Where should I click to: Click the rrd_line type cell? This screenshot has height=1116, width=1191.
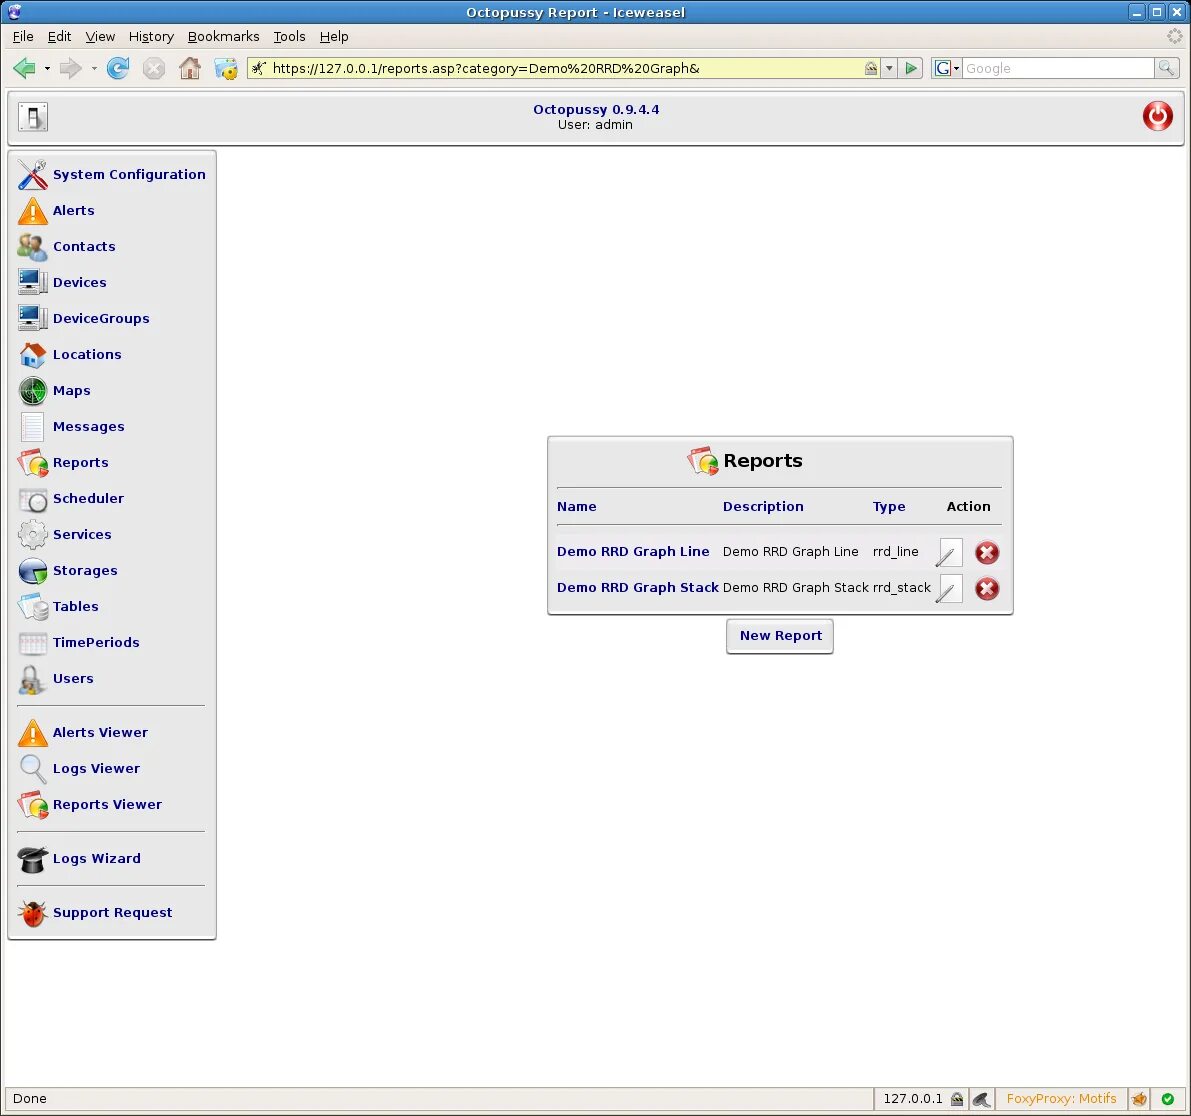896,552
